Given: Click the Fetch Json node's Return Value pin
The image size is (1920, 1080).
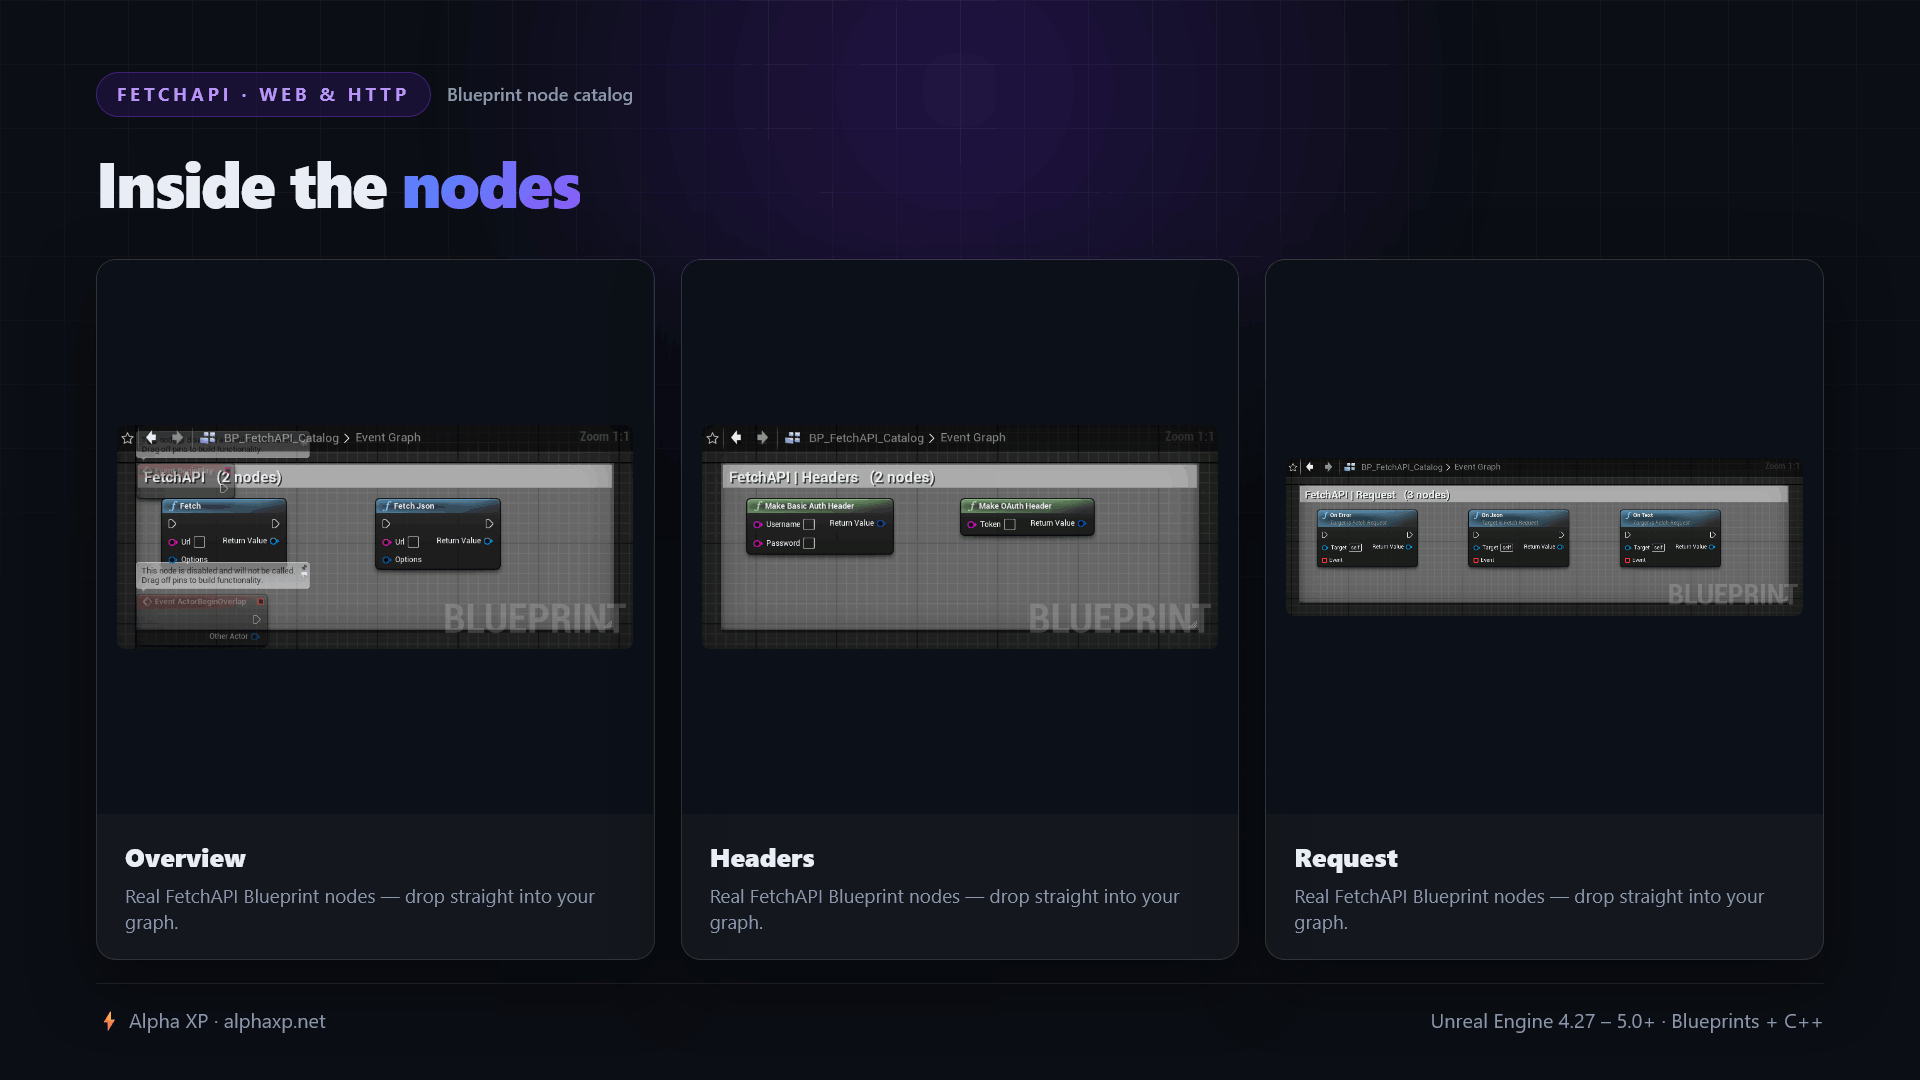Looking at the screenshot, I should (488, 541).
